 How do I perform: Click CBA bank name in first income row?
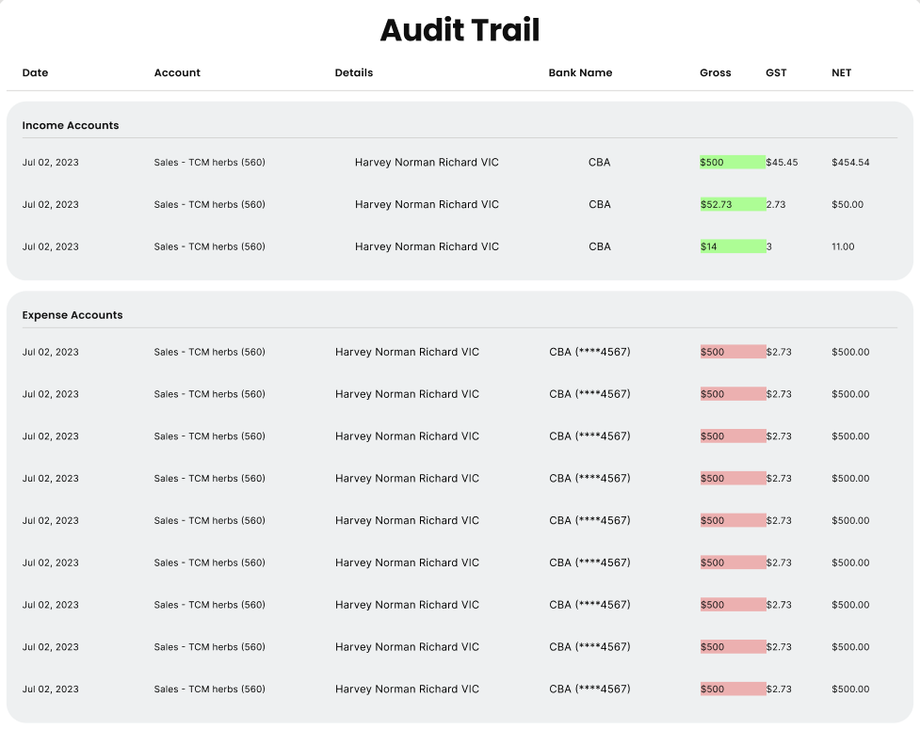point(599,162)
